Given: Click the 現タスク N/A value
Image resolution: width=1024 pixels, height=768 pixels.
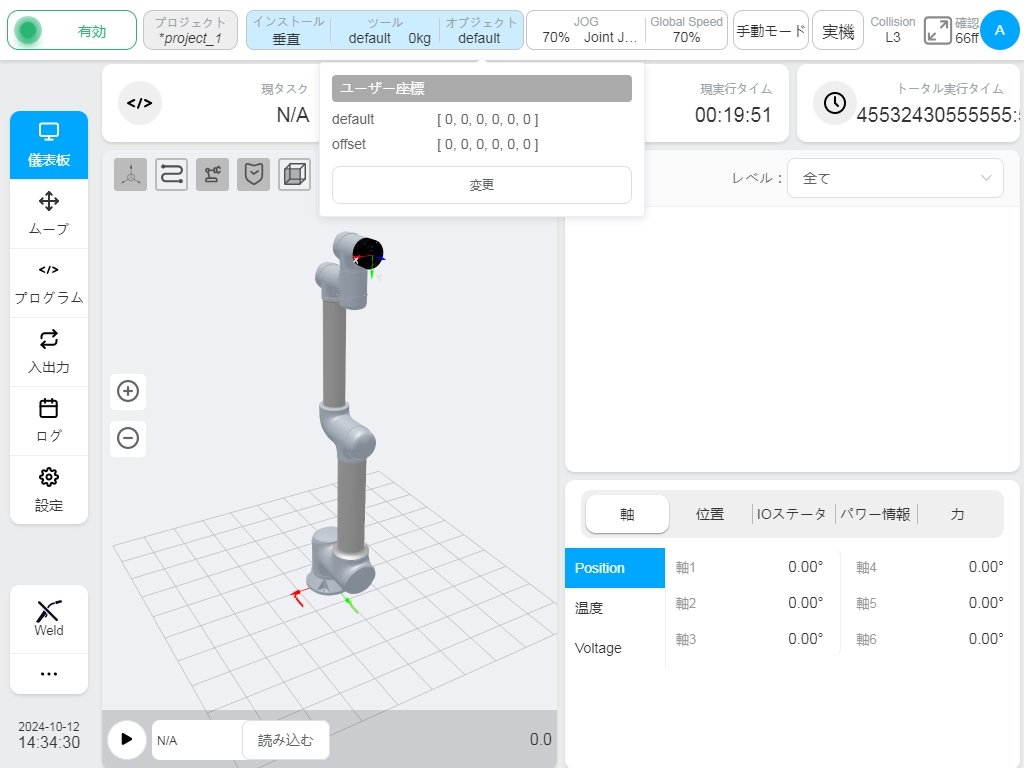Looking at the screenshot, I should [293, 115].
